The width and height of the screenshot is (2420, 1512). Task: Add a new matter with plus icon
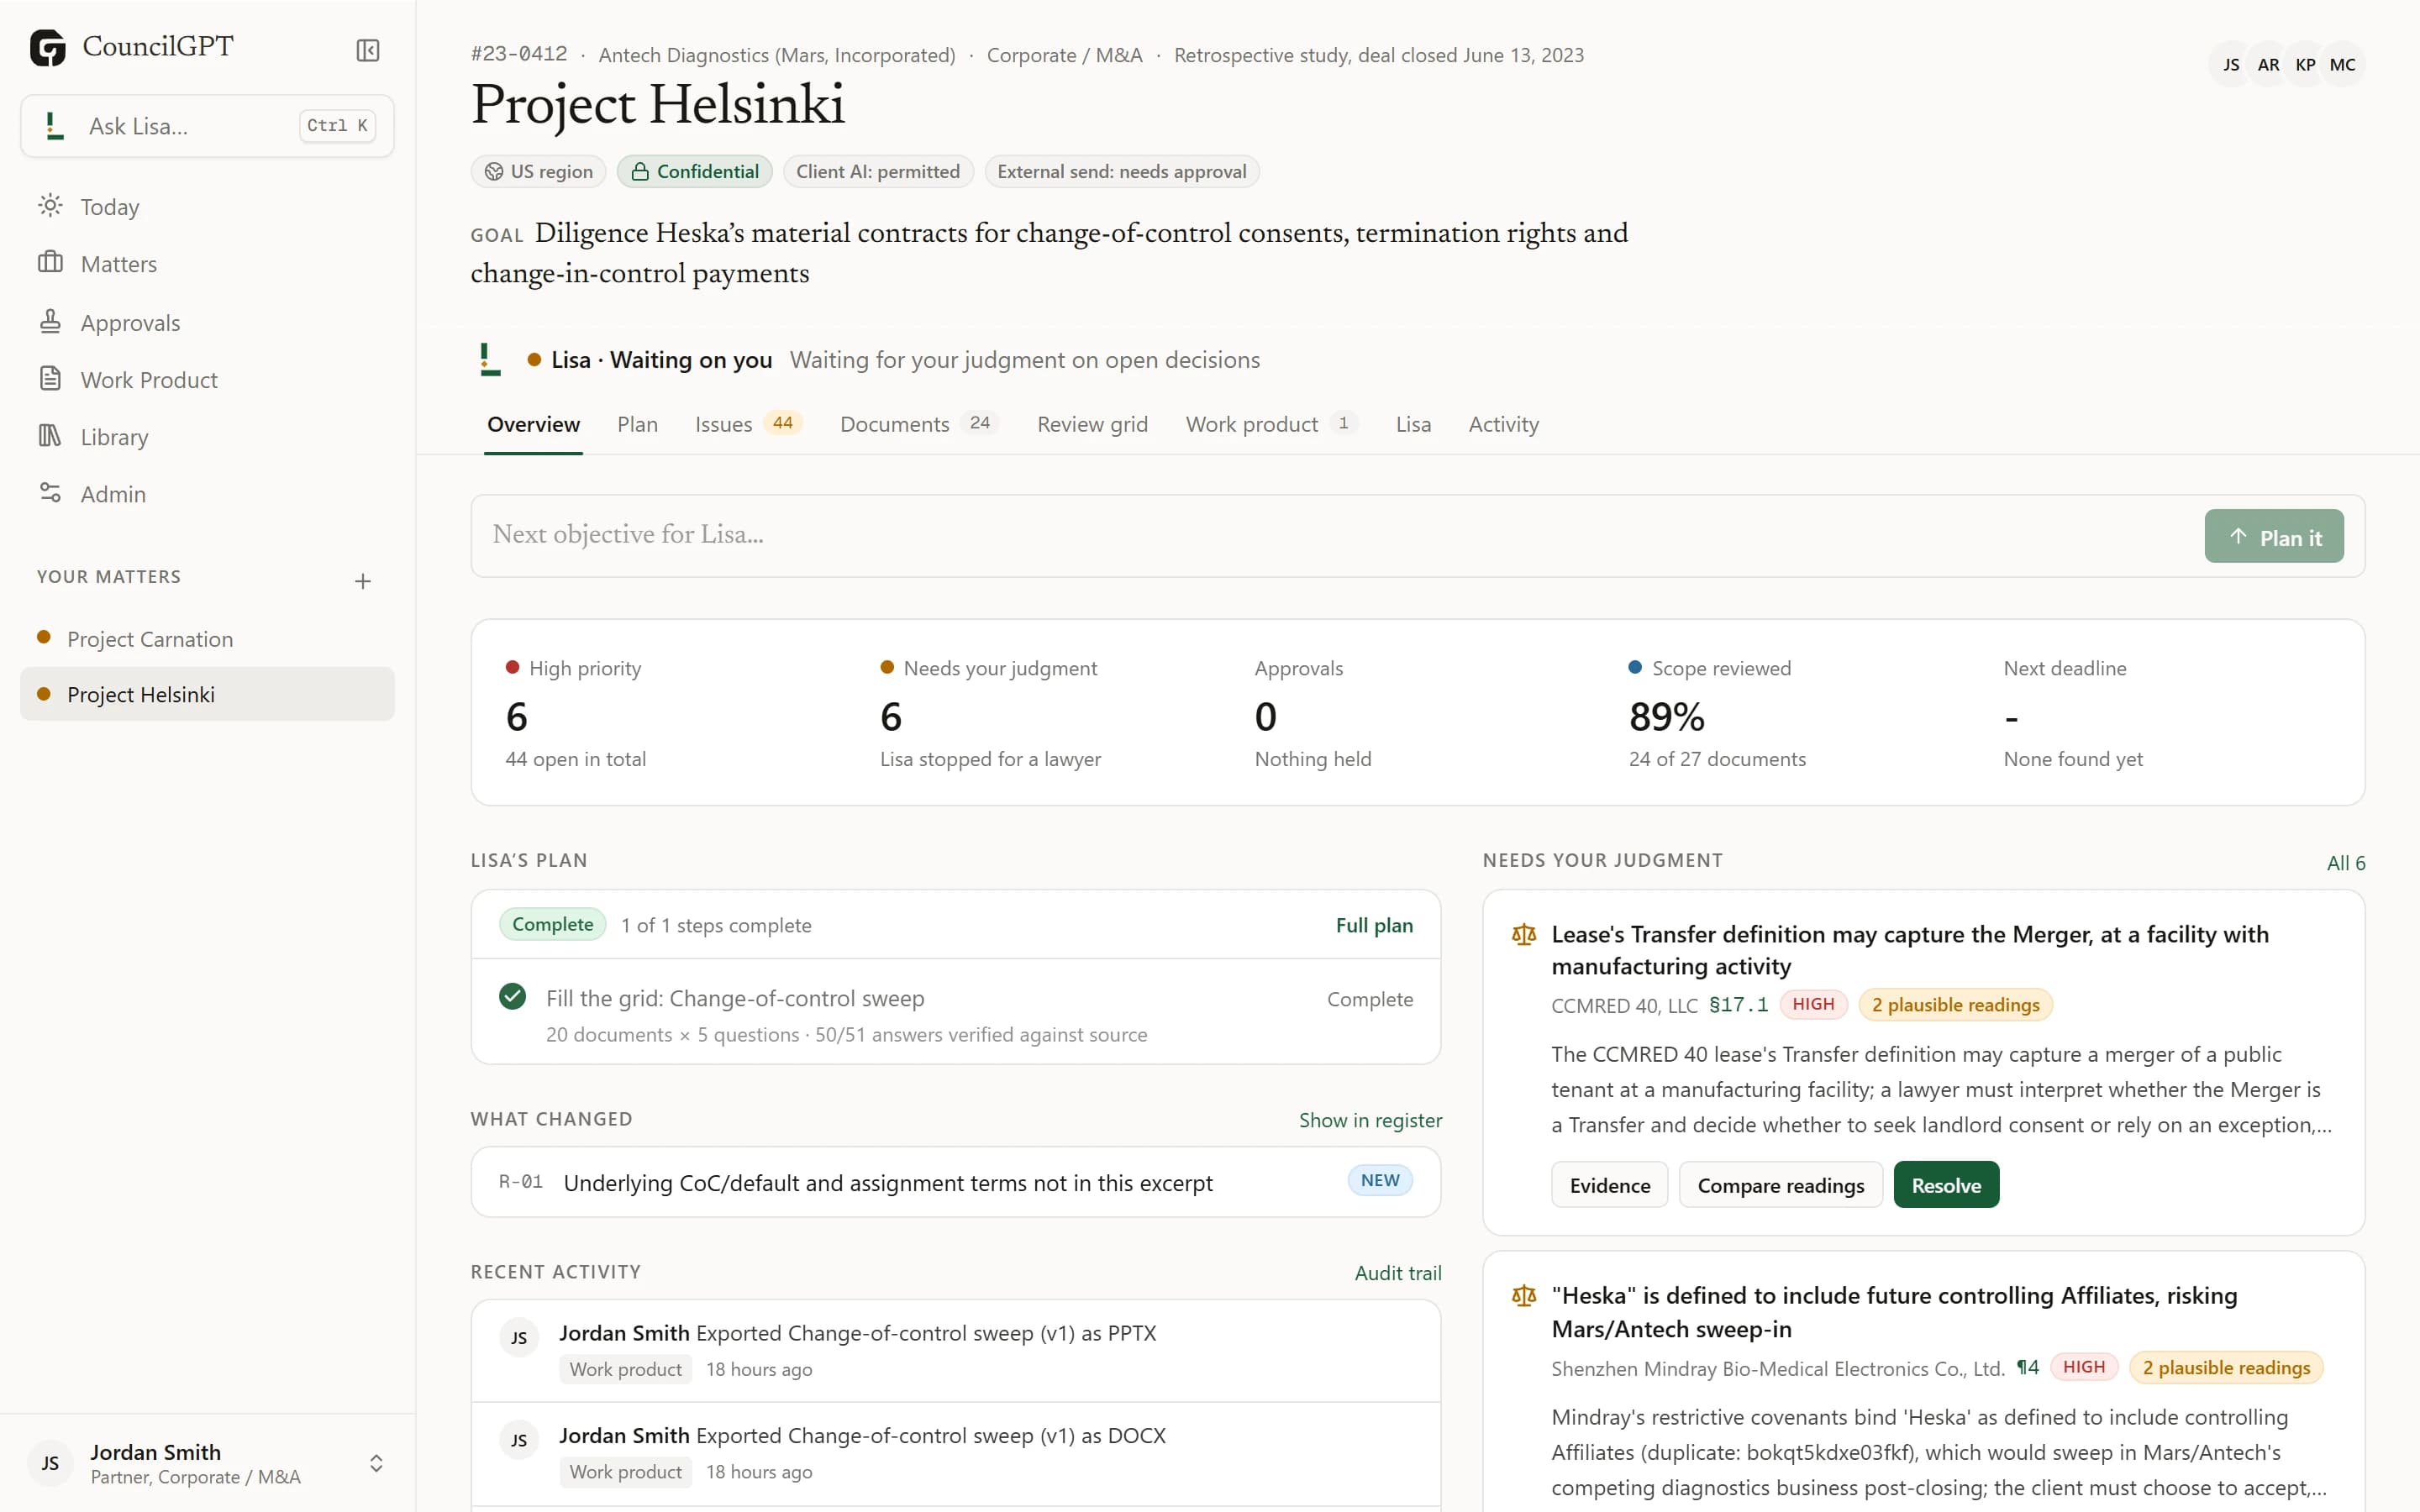(x=363, y=581)
